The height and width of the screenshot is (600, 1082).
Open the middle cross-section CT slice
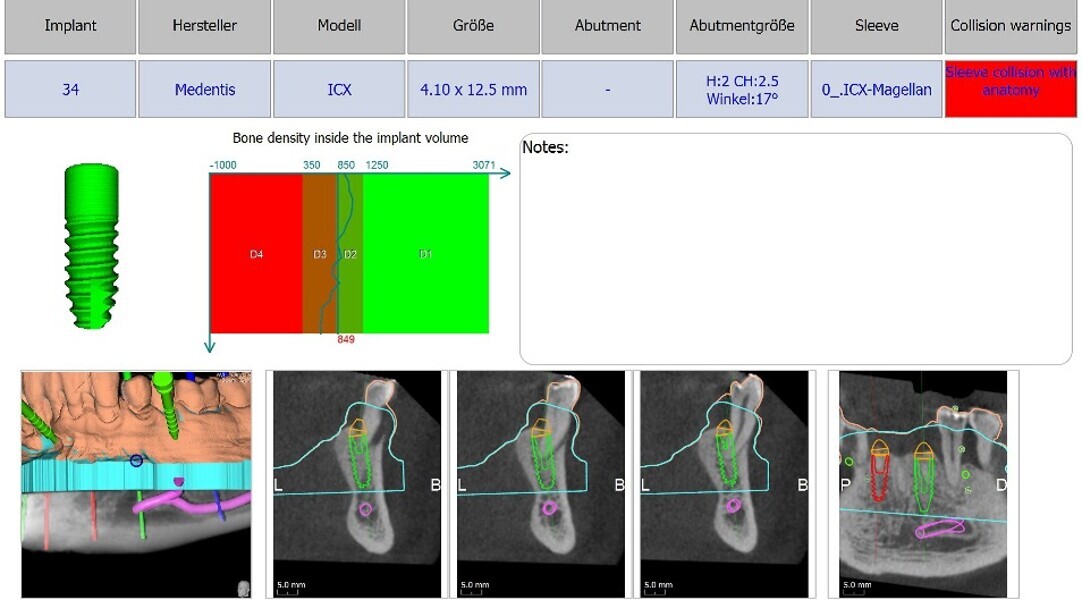pyautogui.click(x=540, y=484)
